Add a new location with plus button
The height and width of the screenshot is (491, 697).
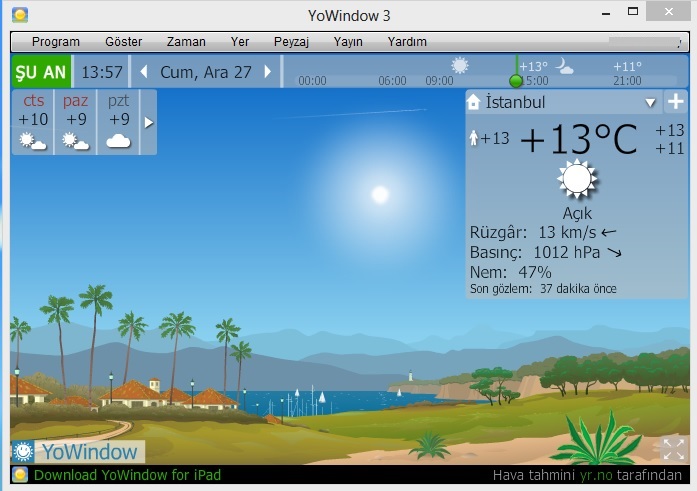[675, 102]
